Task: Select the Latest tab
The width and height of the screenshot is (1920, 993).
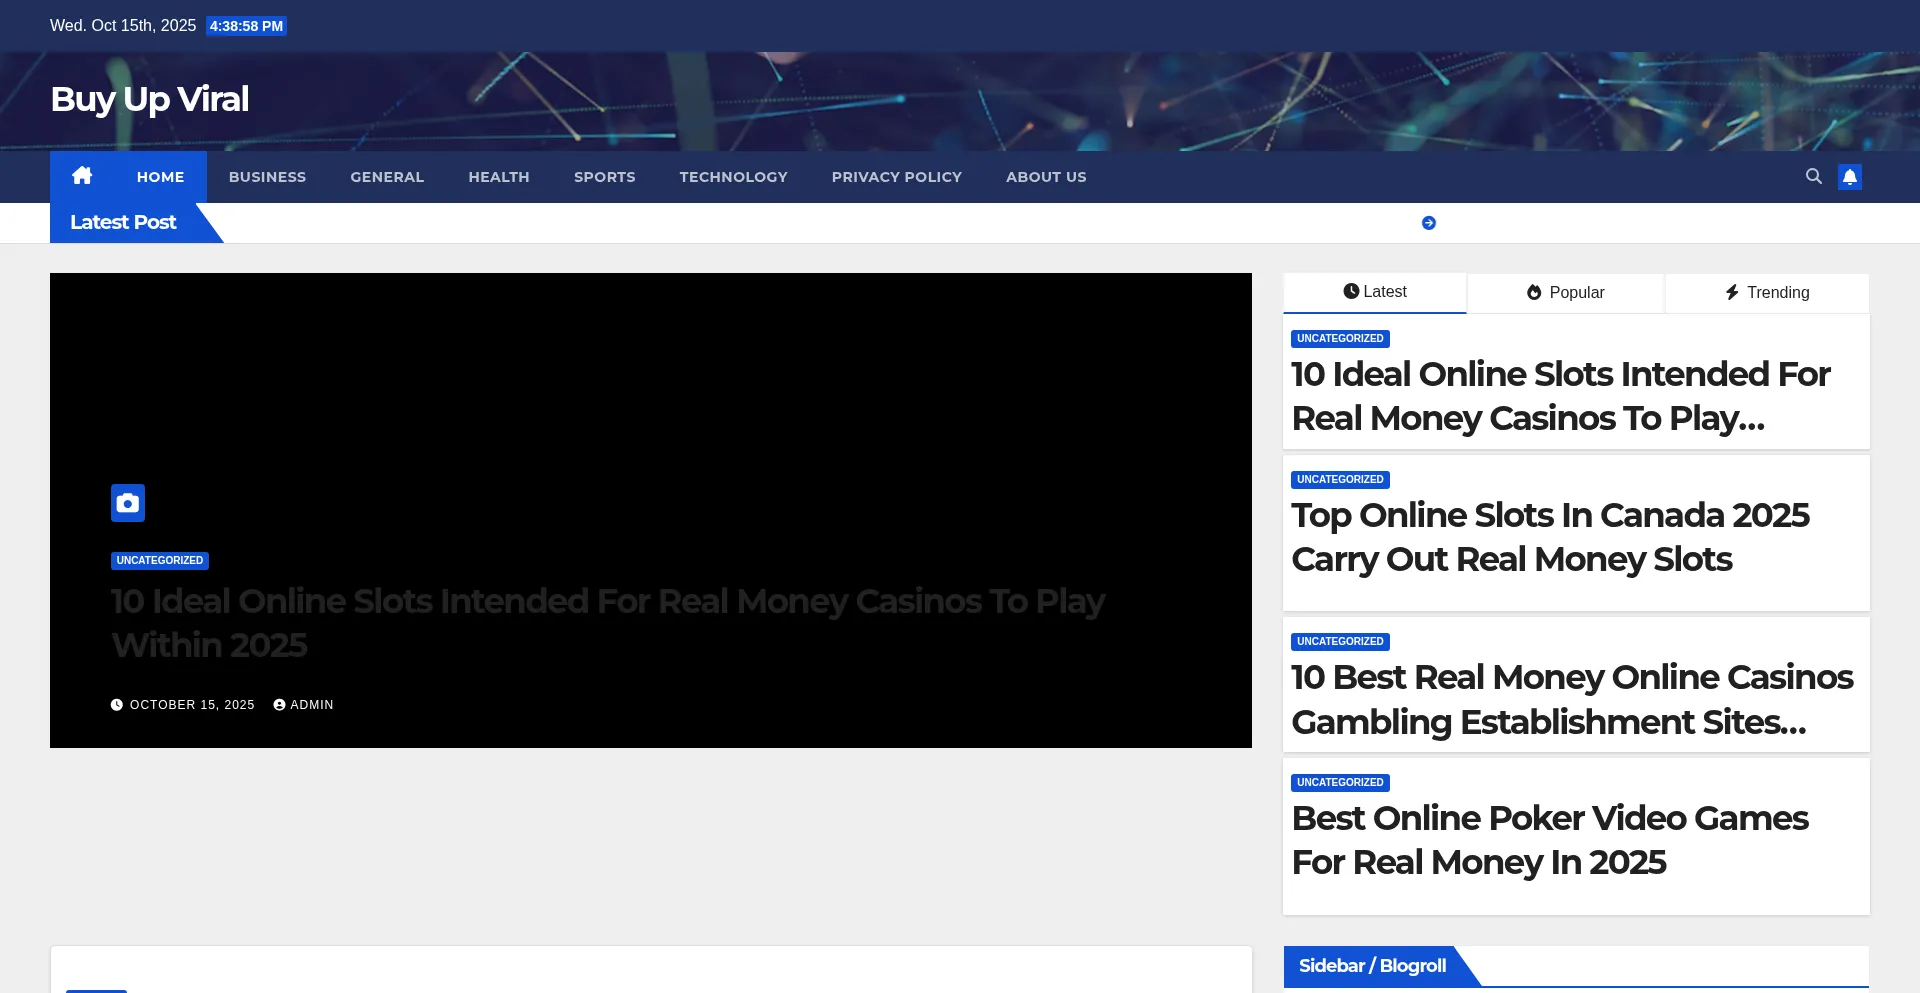Action: [1374, 292]
